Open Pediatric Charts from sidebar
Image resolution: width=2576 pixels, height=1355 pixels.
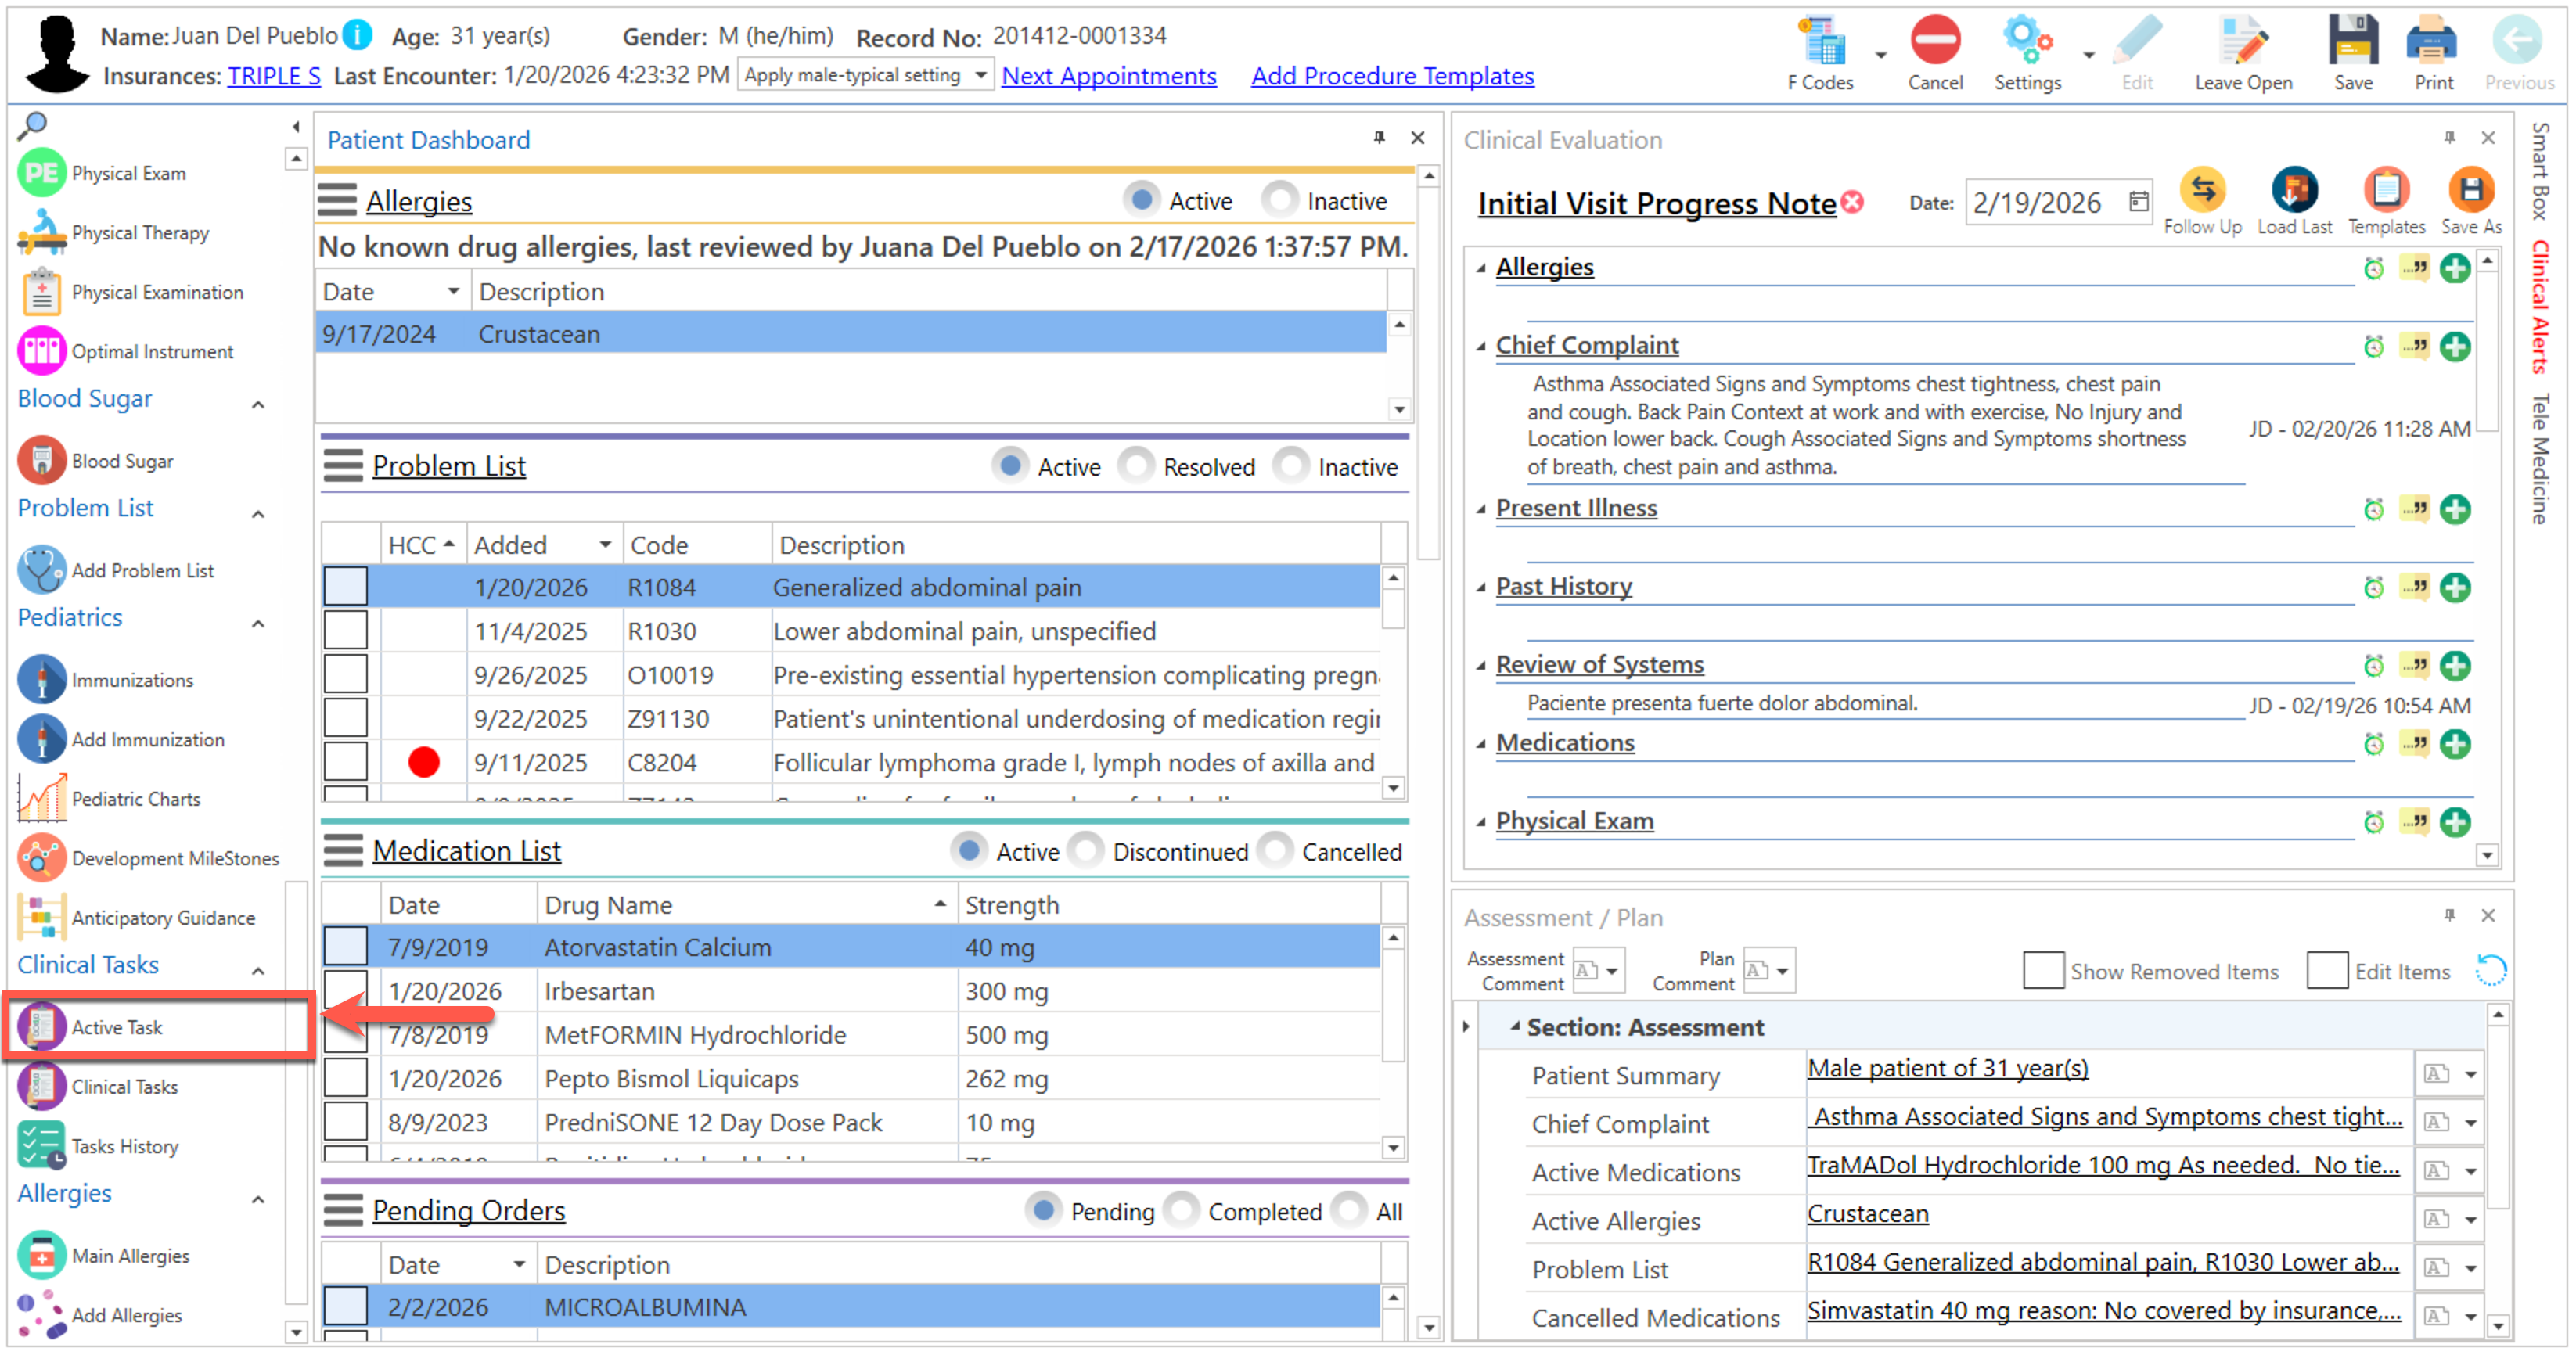(135, 799)
